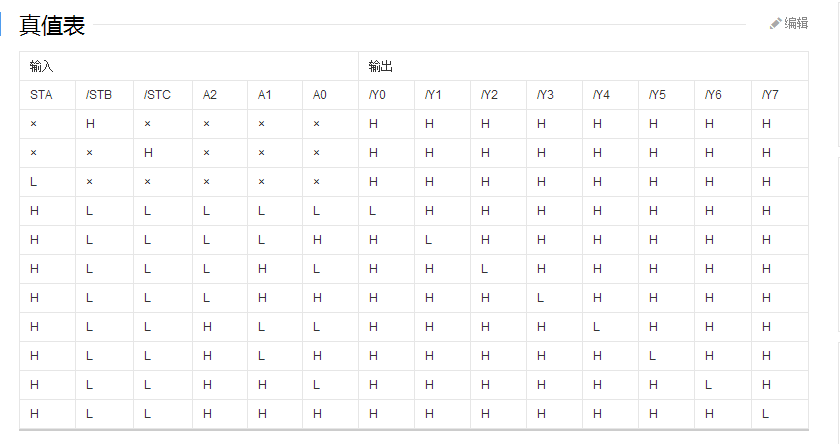Click the only H in the /STC column

point(148,153)
